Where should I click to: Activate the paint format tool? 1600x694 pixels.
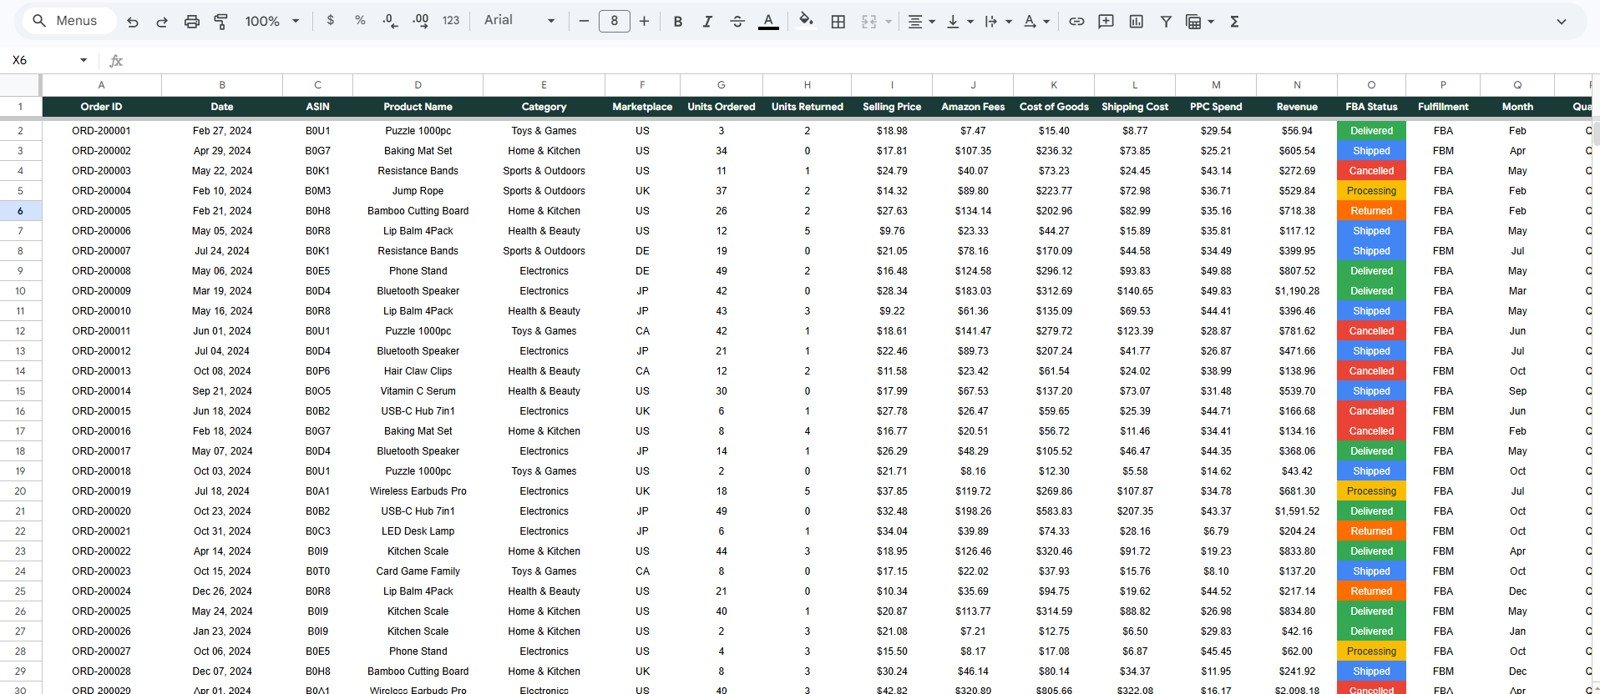click(221, 21)
